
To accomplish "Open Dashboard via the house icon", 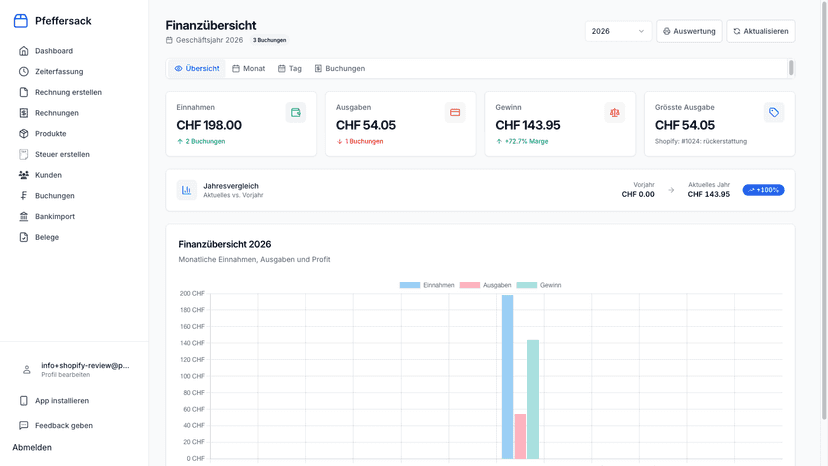I will (x=23, y=51).
